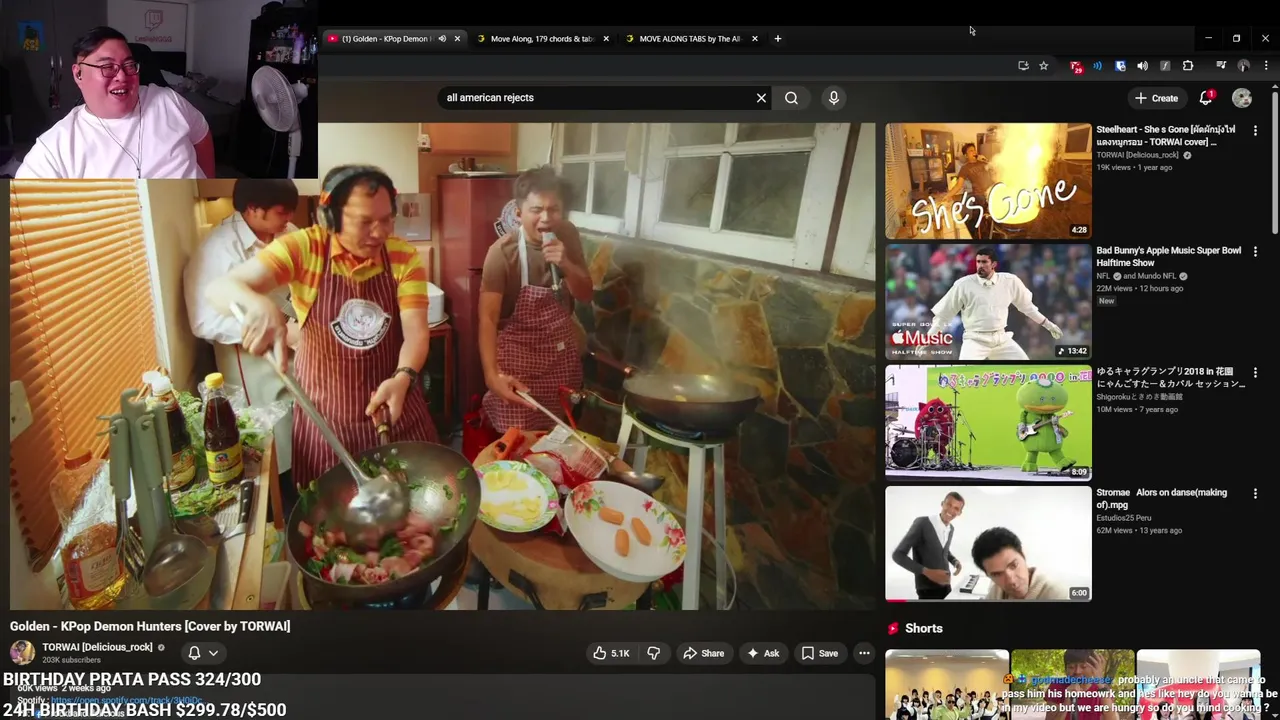Click the main video player
This screenshot has width=1280, height=720.
click(x=442, y=366)
